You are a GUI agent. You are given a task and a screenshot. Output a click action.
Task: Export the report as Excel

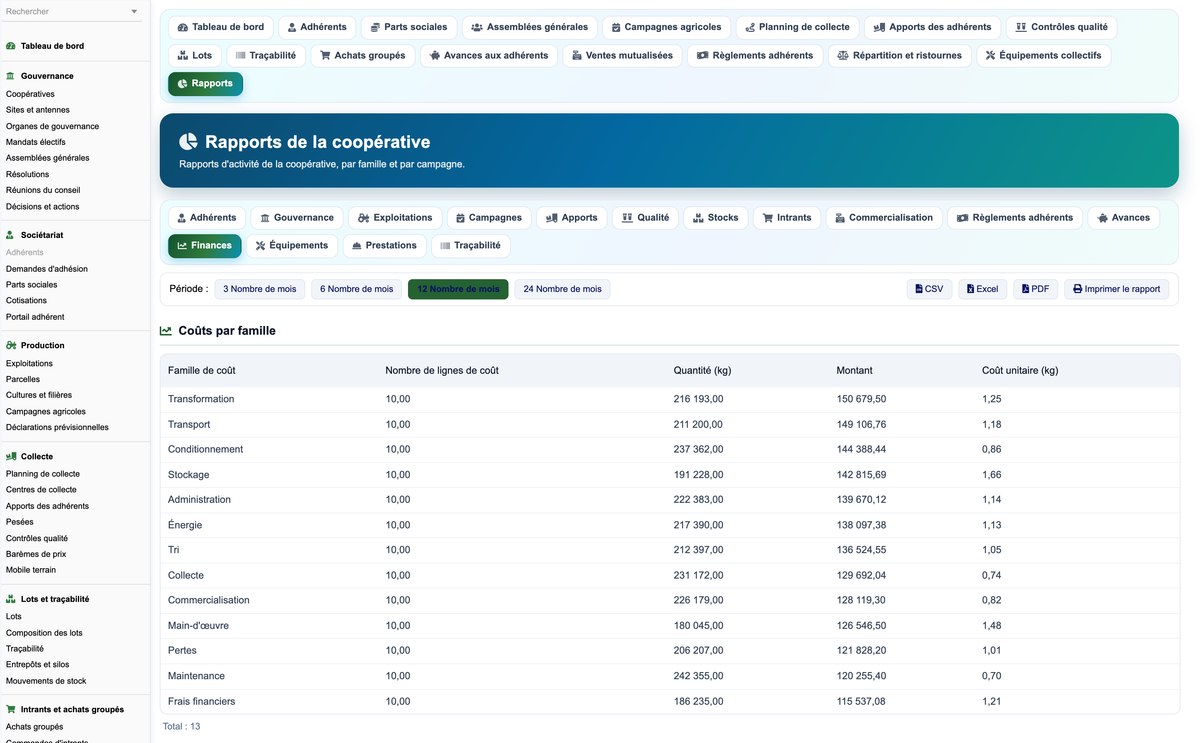point(983,289)
